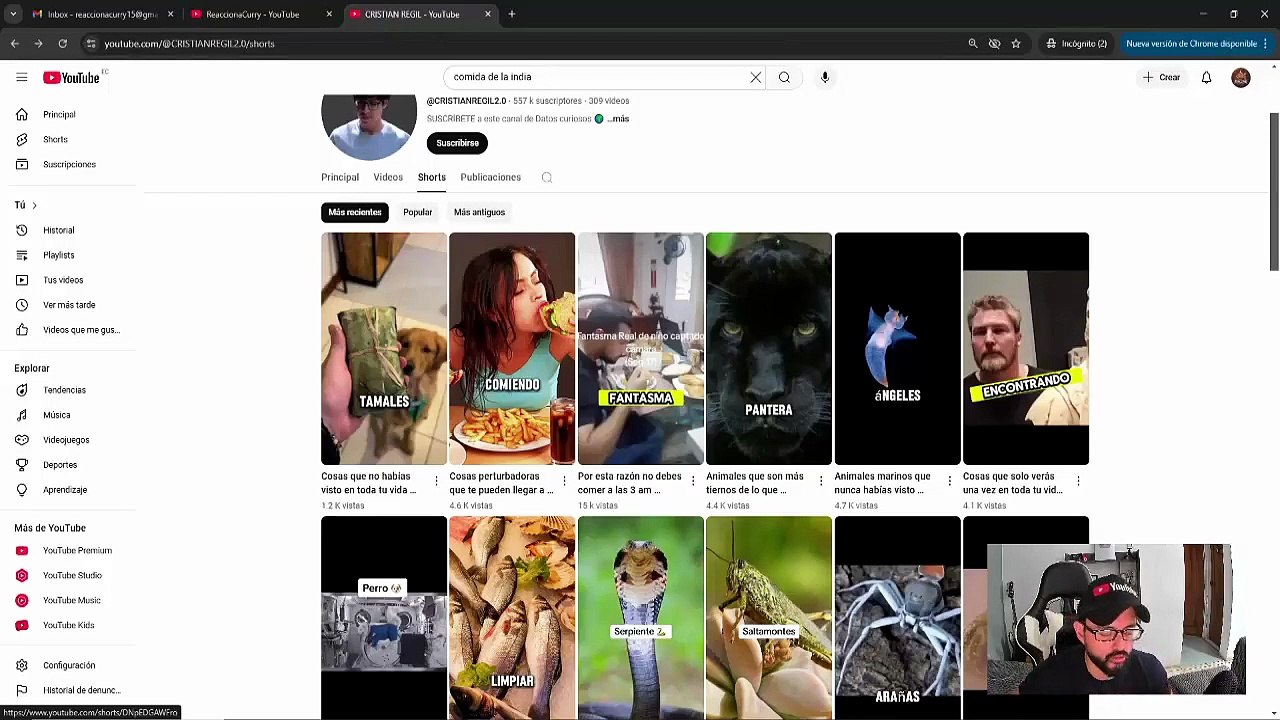This screenshot has width=1280, height=720.
Task: Click the magnifier search button
Action: tap(784, 77)
